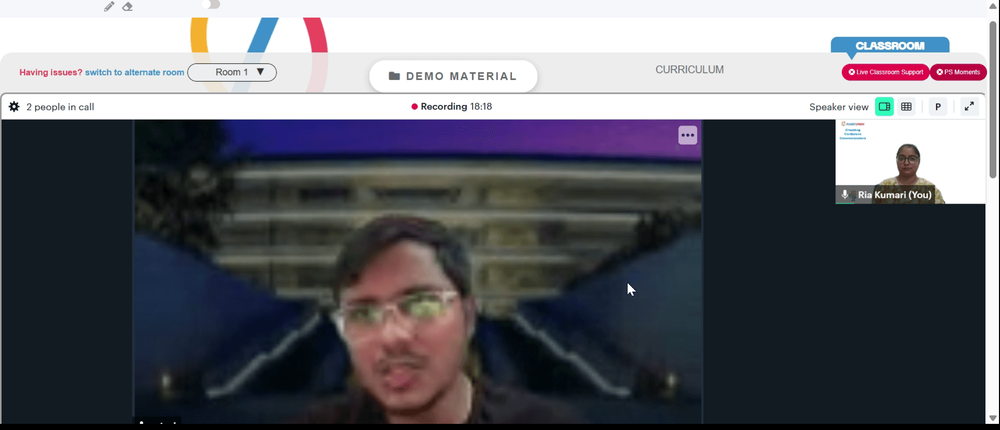
Task: Click the Recording 18:18 indicator
Action: [x=452, y=107]
